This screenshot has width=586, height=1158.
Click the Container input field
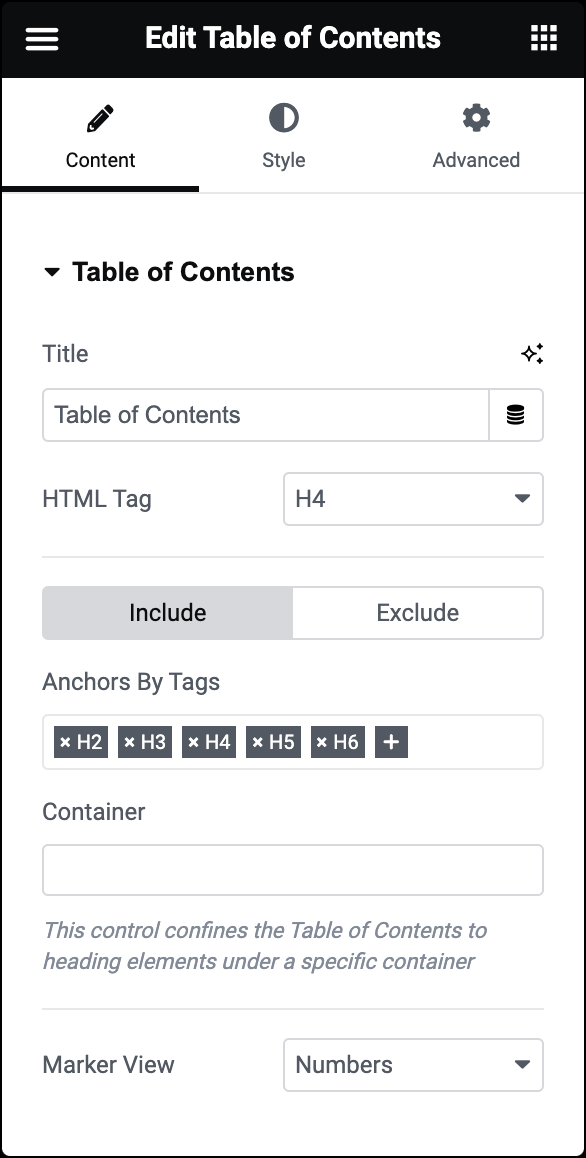(x=293, y=870)
